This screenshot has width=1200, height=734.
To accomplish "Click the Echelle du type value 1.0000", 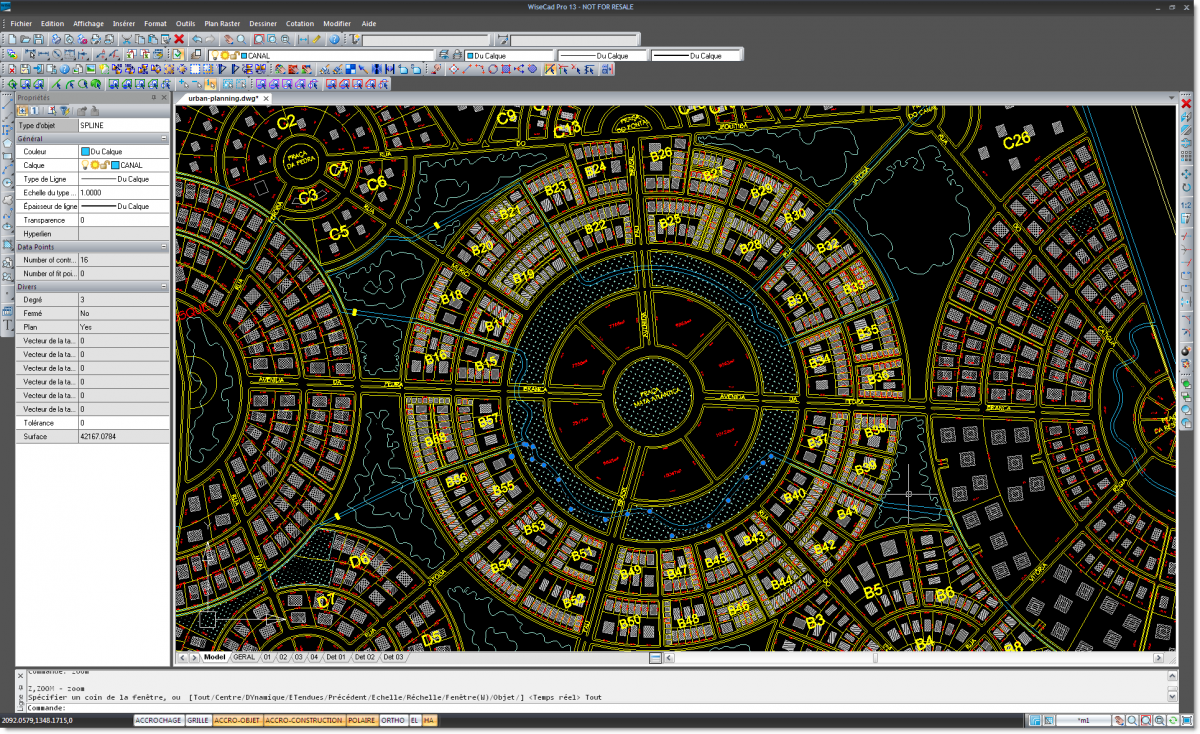I will pyautogui.click(x=124, y=192).
